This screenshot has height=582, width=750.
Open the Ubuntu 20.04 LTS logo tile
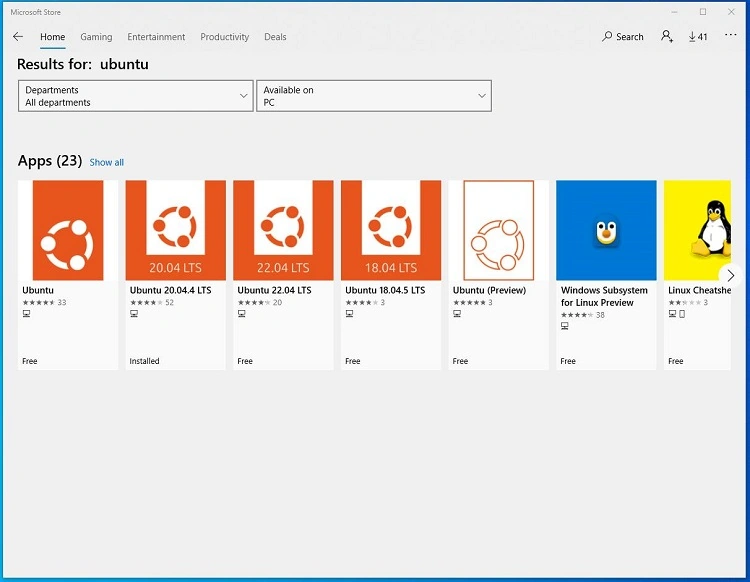tap(176, 230)
